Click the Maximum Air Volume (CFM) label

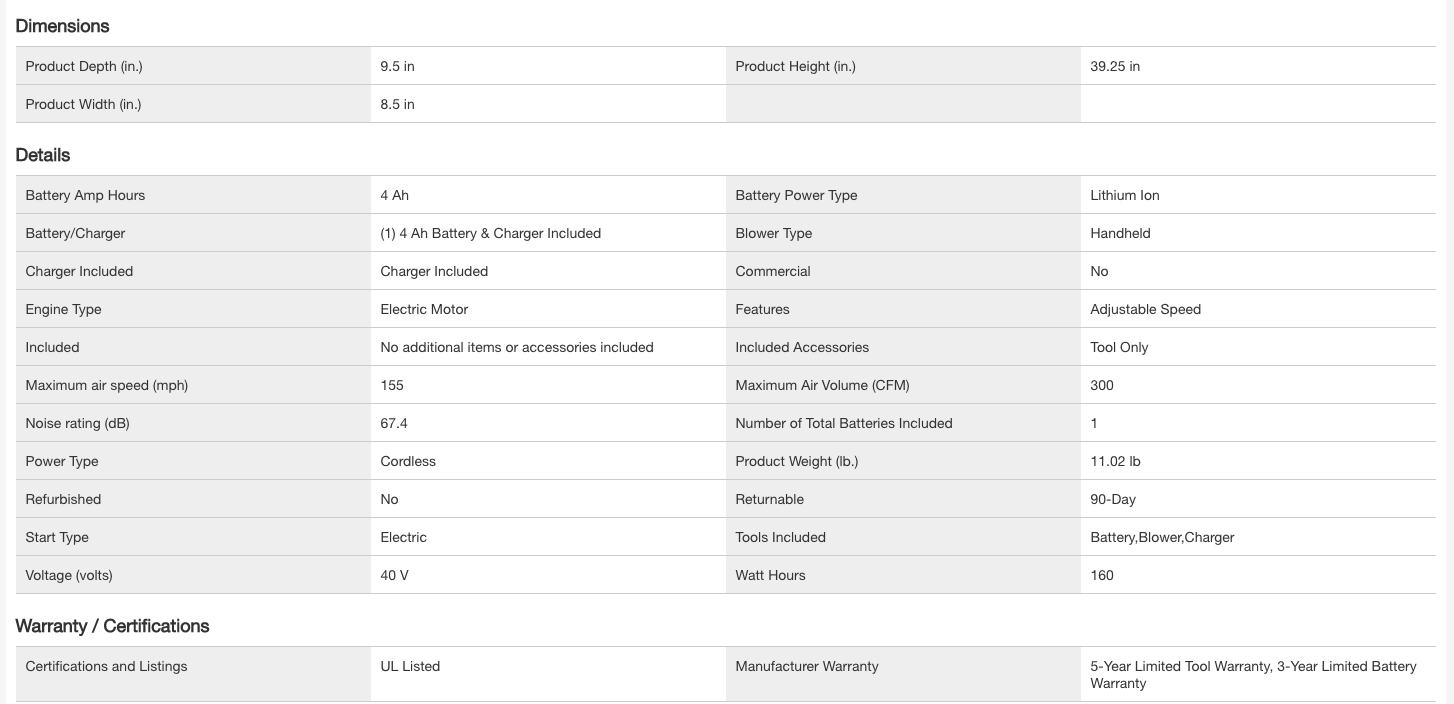822,386
